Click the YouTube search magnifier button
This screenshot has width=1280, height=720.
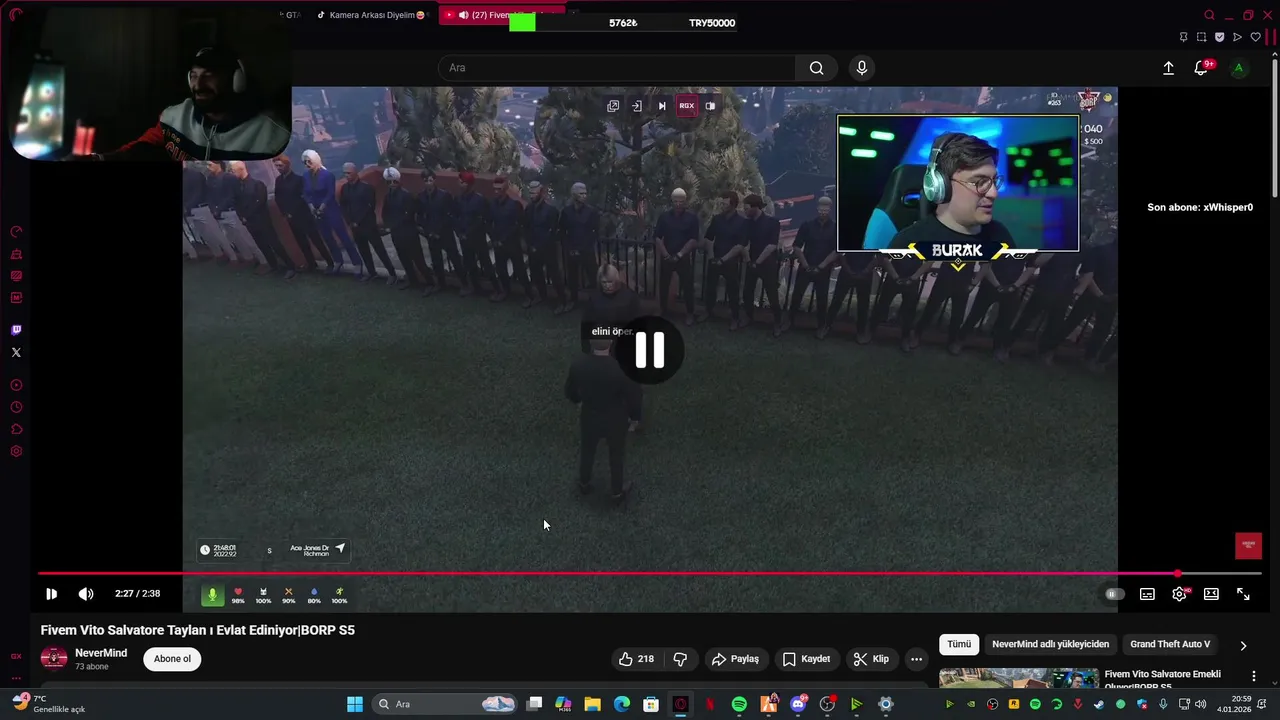(817, 68)
